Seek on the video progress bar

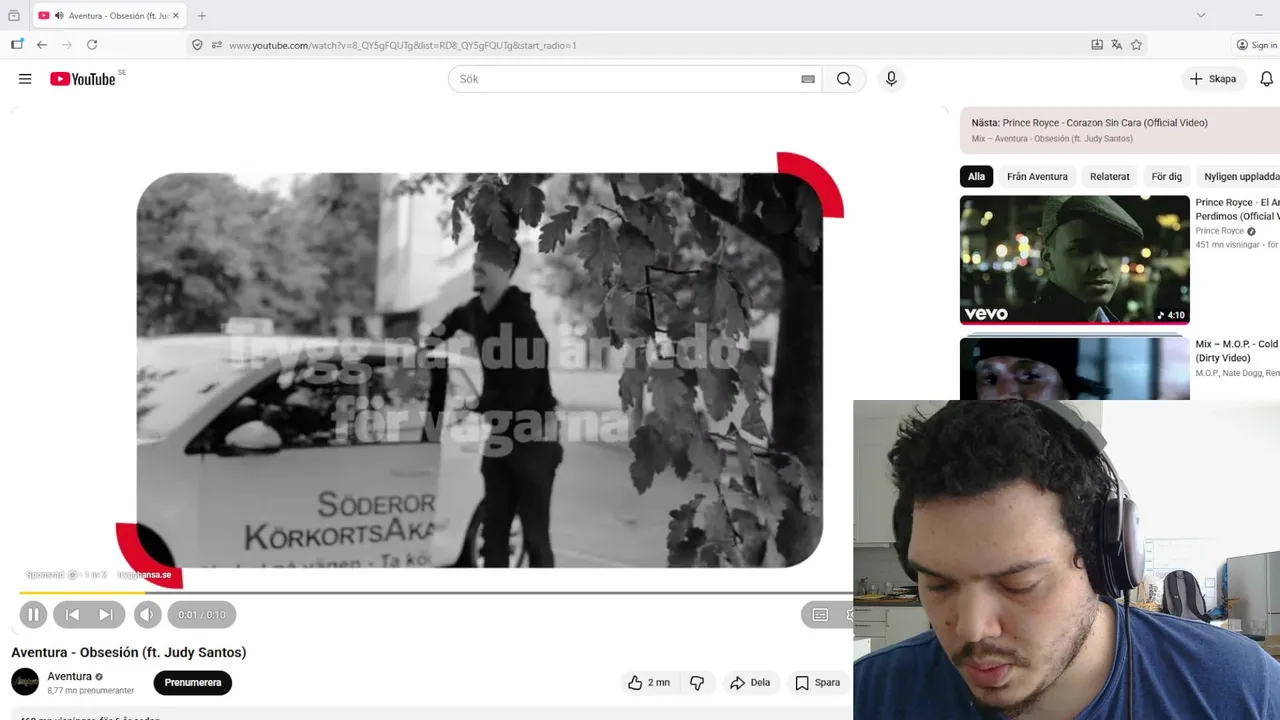click(435, 593)
